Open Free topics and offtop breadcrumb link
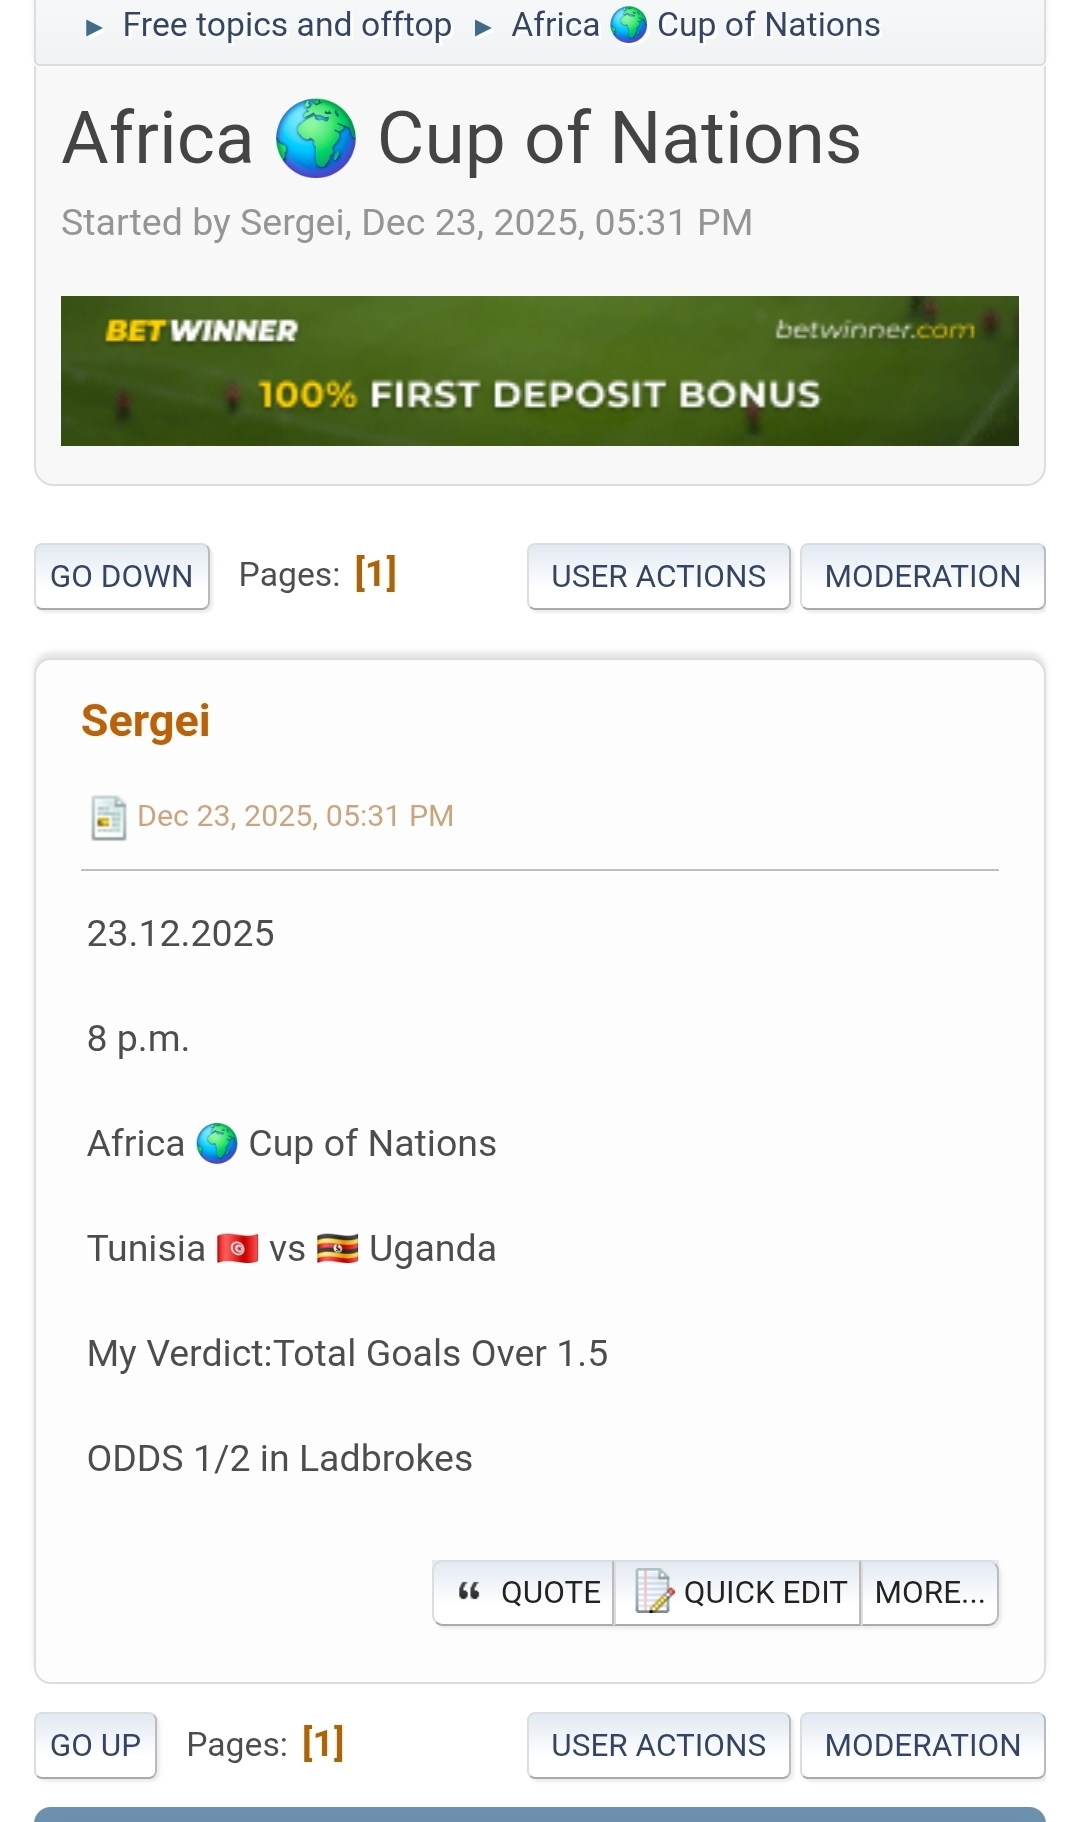Screen dimensions: 1080x1822 [x=287, y=25]
